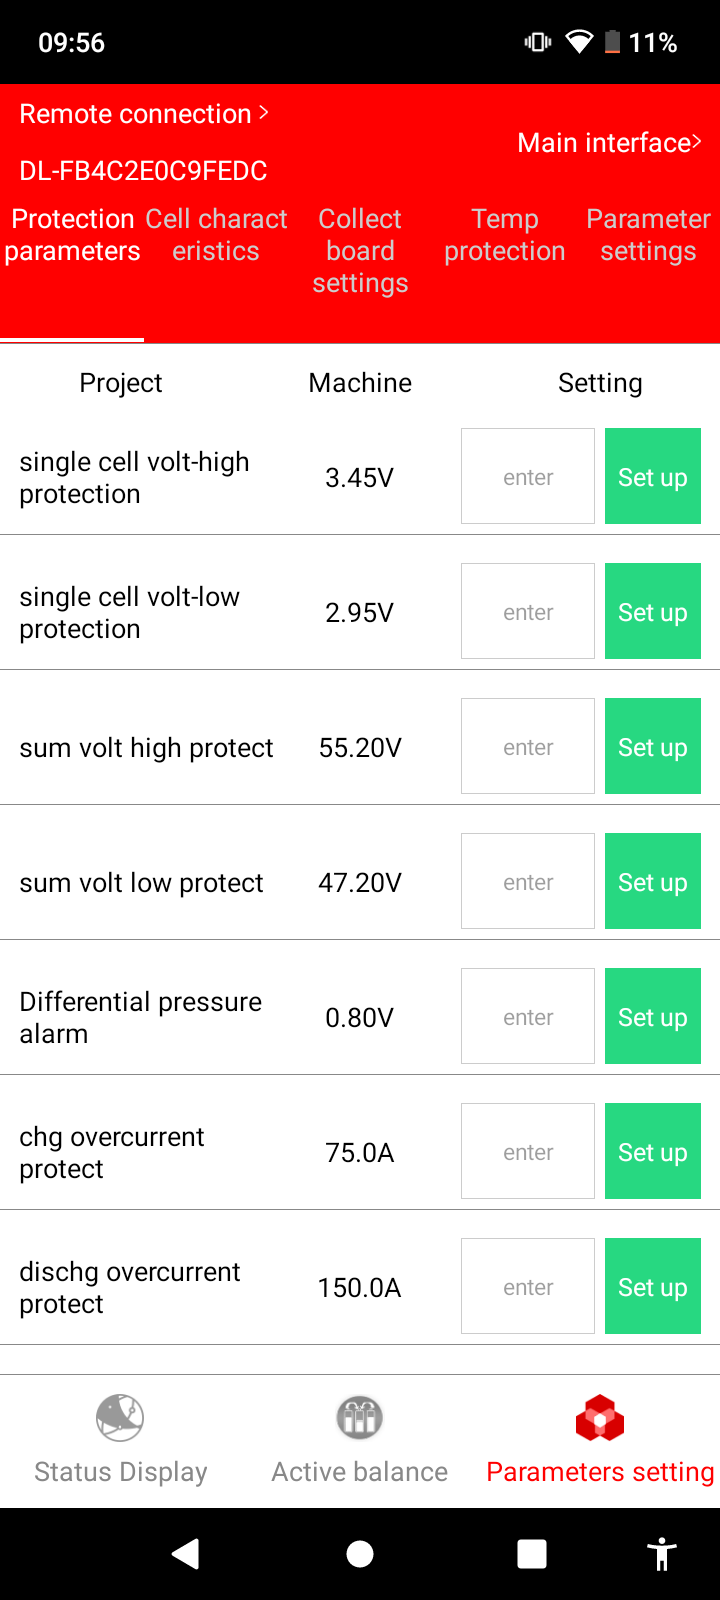
Task: Tap Set up for single cell volt-low protection
Action: pyautogui.click(x=653, y=612)
